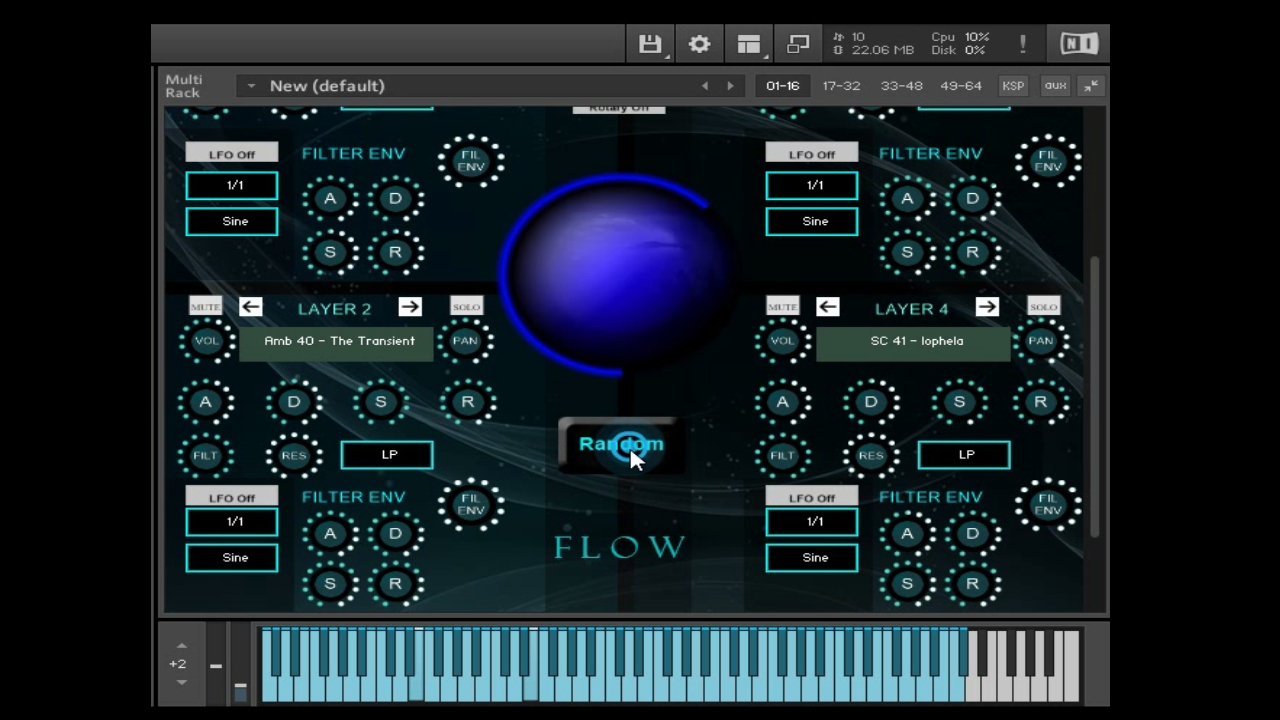
Task: Solo Layer 4
Action: (x=1044, y=306)
